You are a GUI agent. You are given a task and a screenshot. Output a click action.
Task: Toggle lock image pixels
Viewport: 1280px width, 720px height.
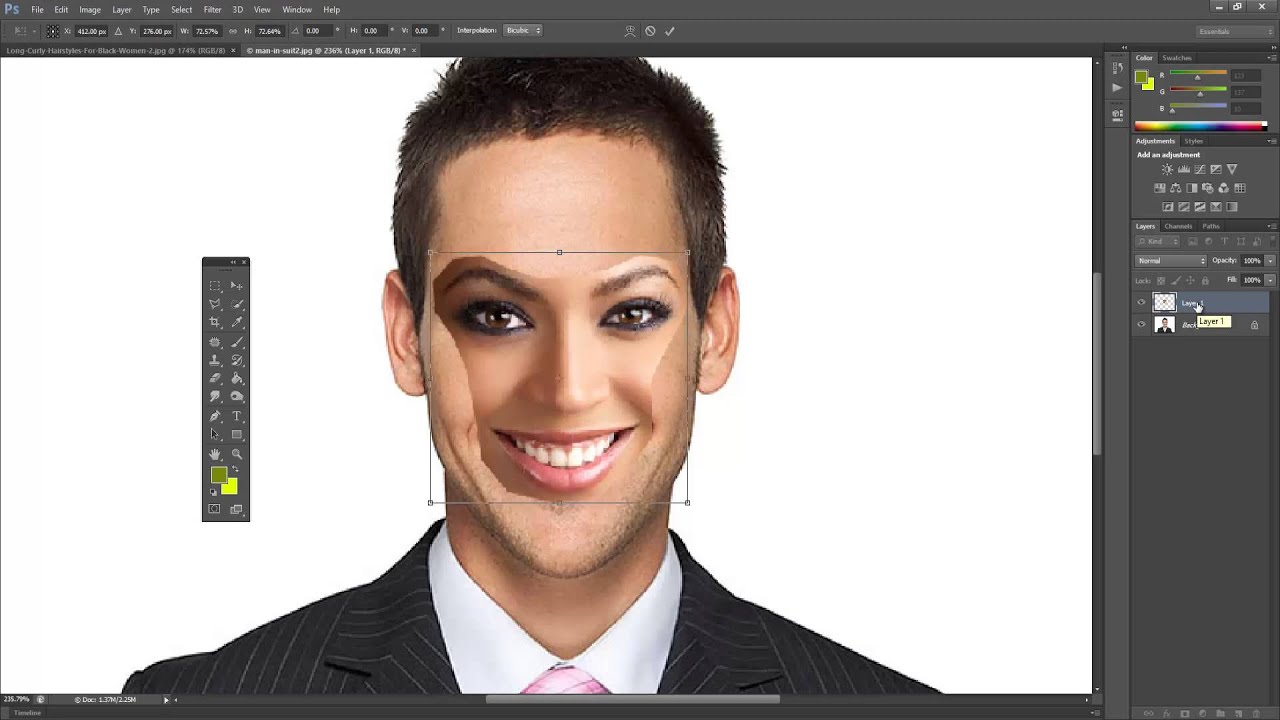coord(1177,280)
